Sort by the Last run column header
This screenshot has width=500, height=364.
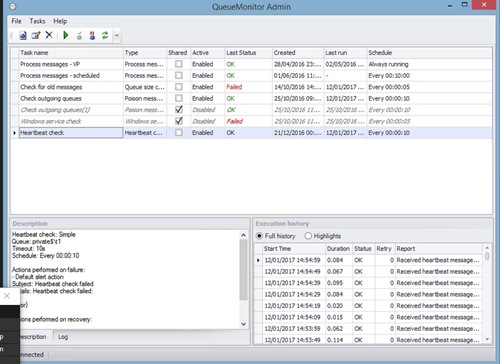point(345,53)
